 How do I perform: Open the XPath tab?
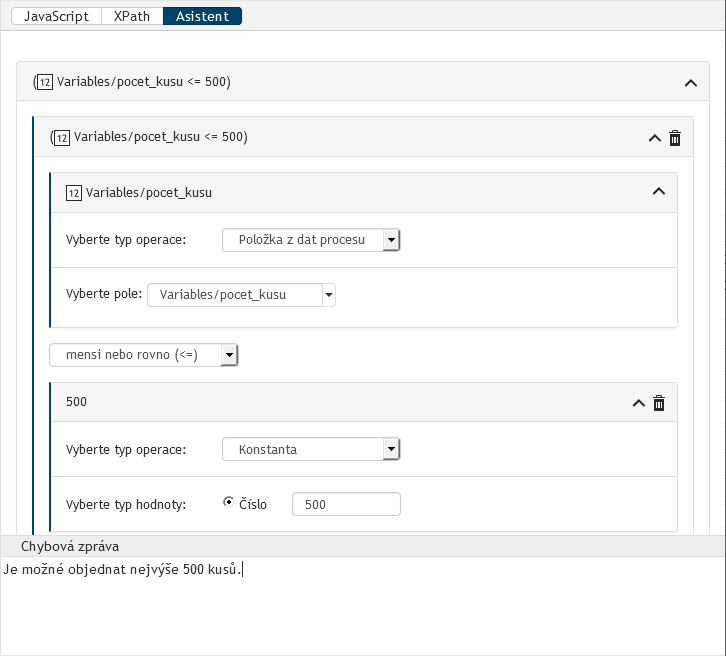point(132,16)
